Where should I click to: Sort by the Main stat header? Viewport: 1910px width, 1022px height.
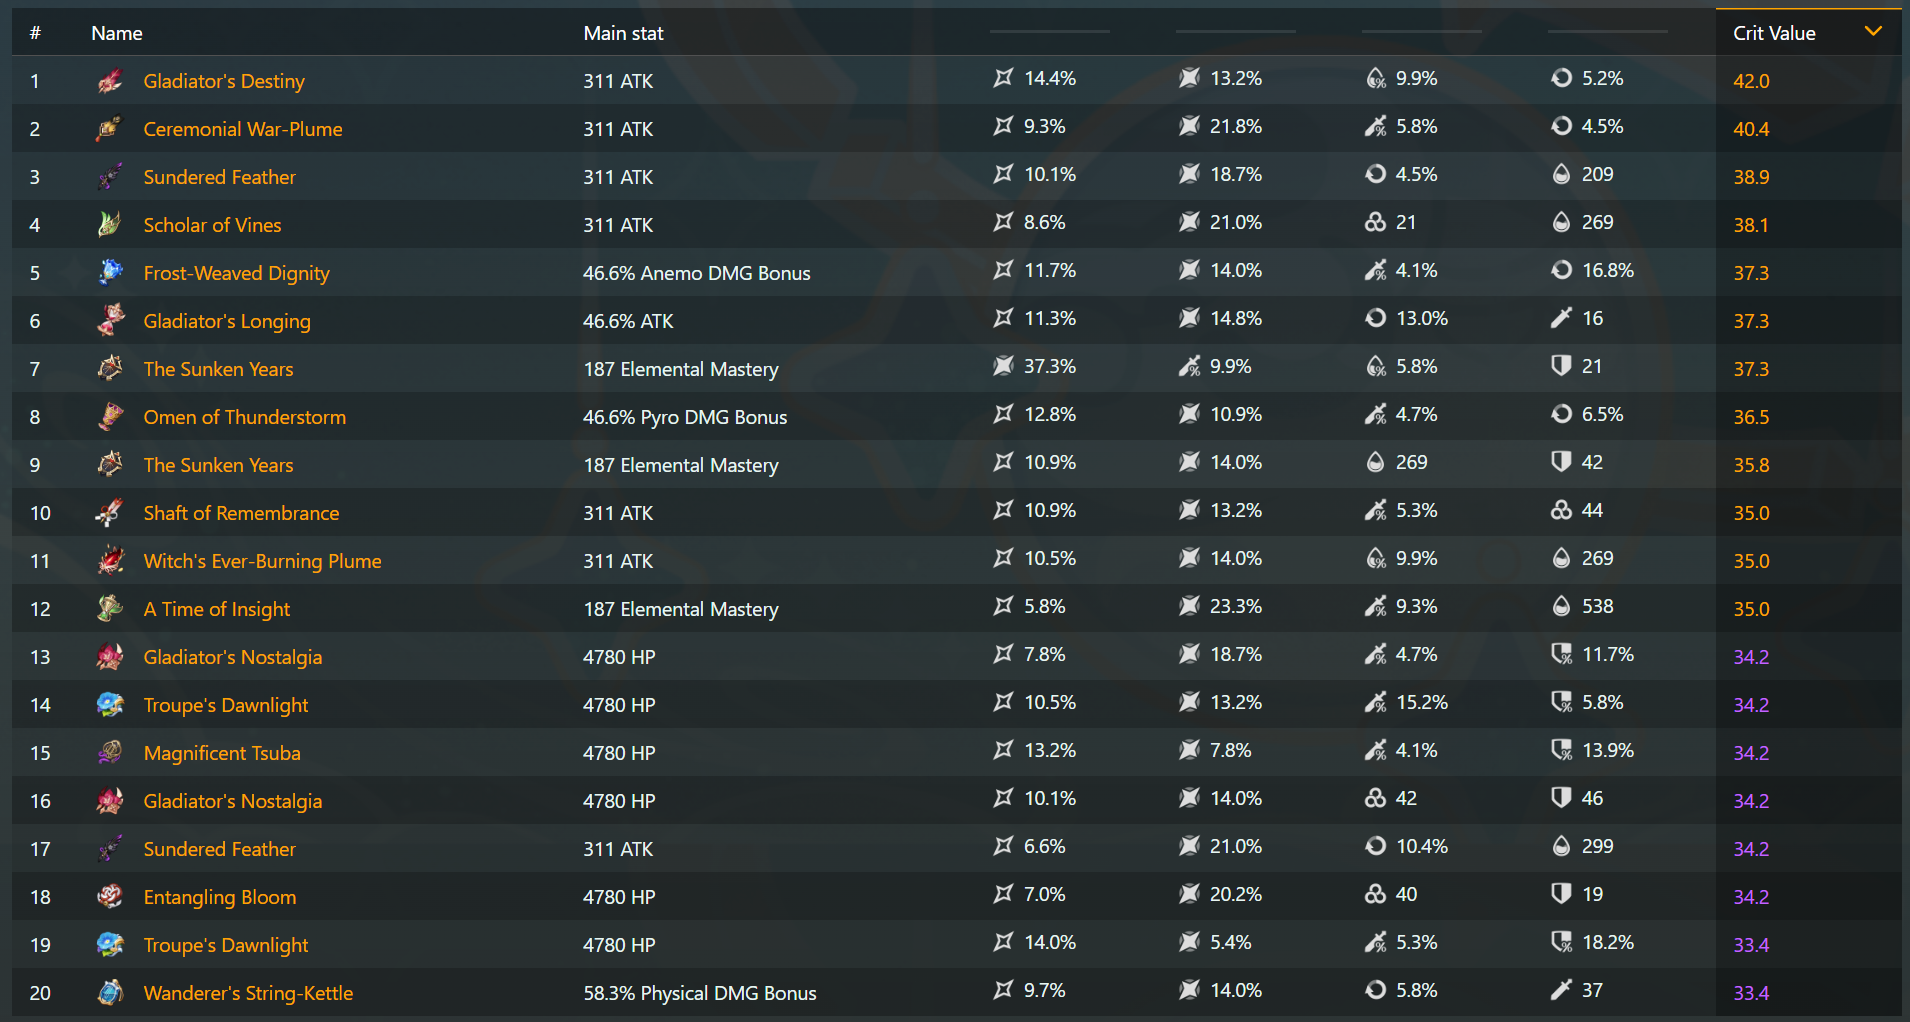623,33
